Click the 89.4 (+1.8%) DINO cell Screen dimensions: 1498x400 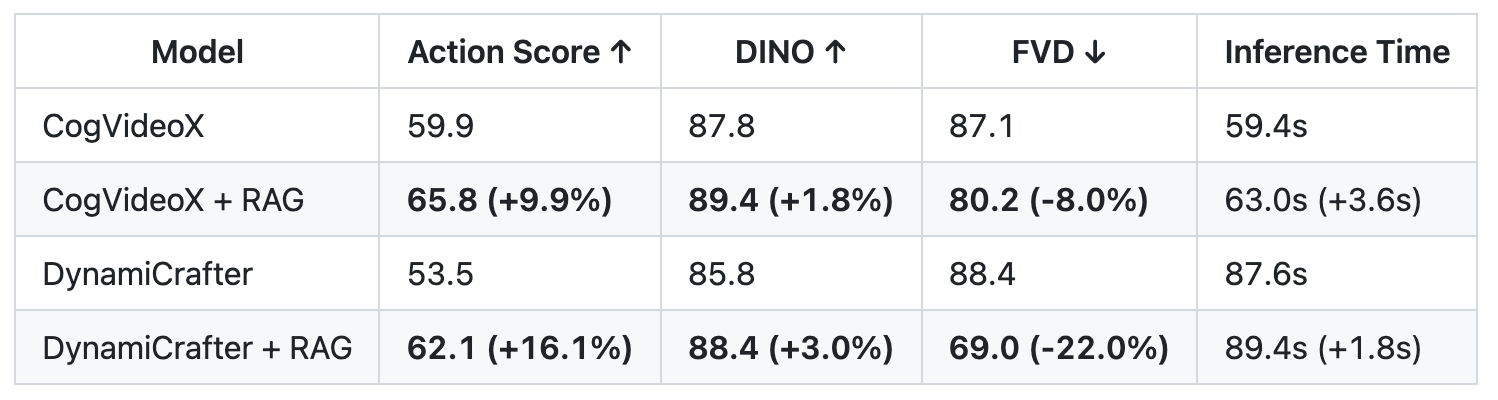[790, 200]
